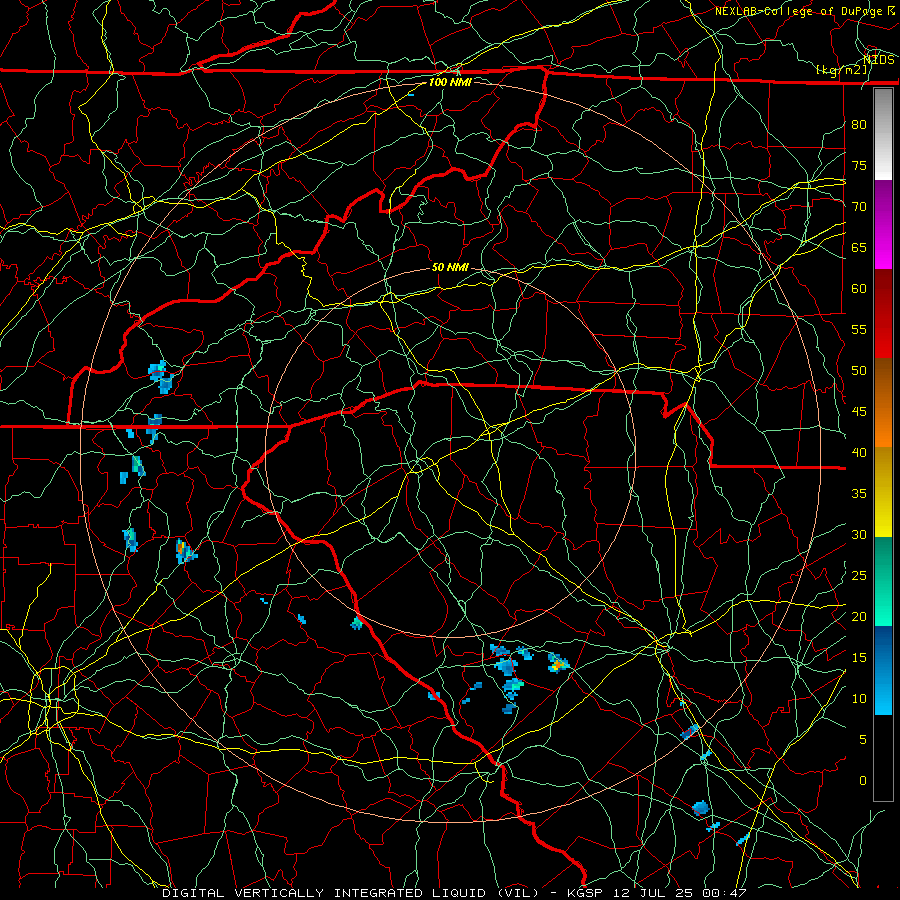This screenshot has width=900, height=900.
Task: Click the 5 value on the VIL scale
Action: pos(863,740)
